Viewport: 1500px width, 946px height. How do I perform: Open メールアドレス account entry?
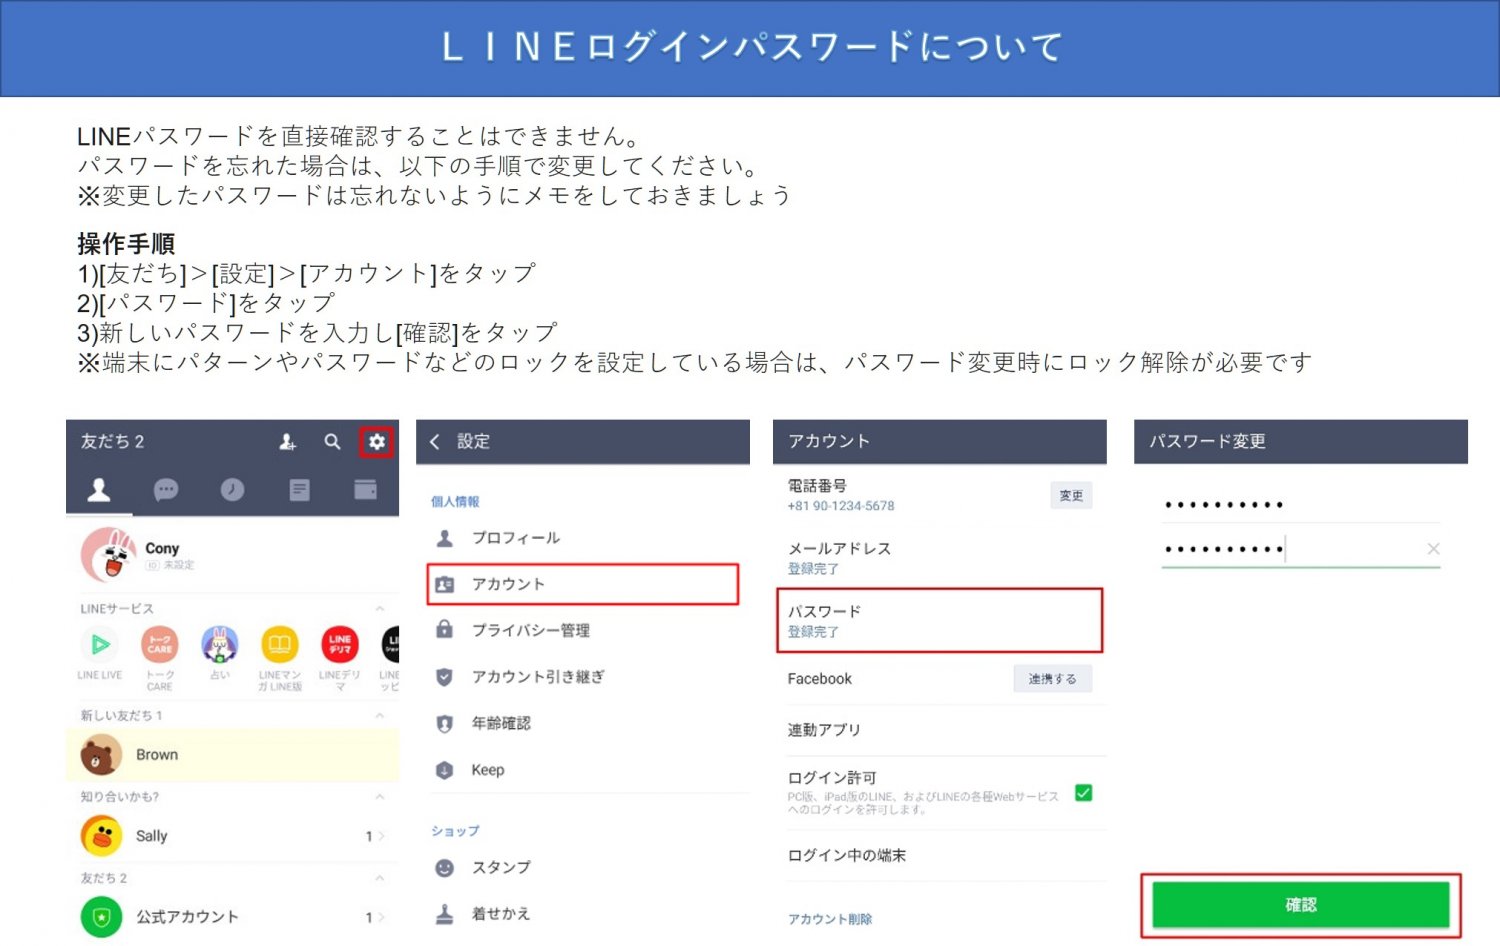(x=940, y=558)
